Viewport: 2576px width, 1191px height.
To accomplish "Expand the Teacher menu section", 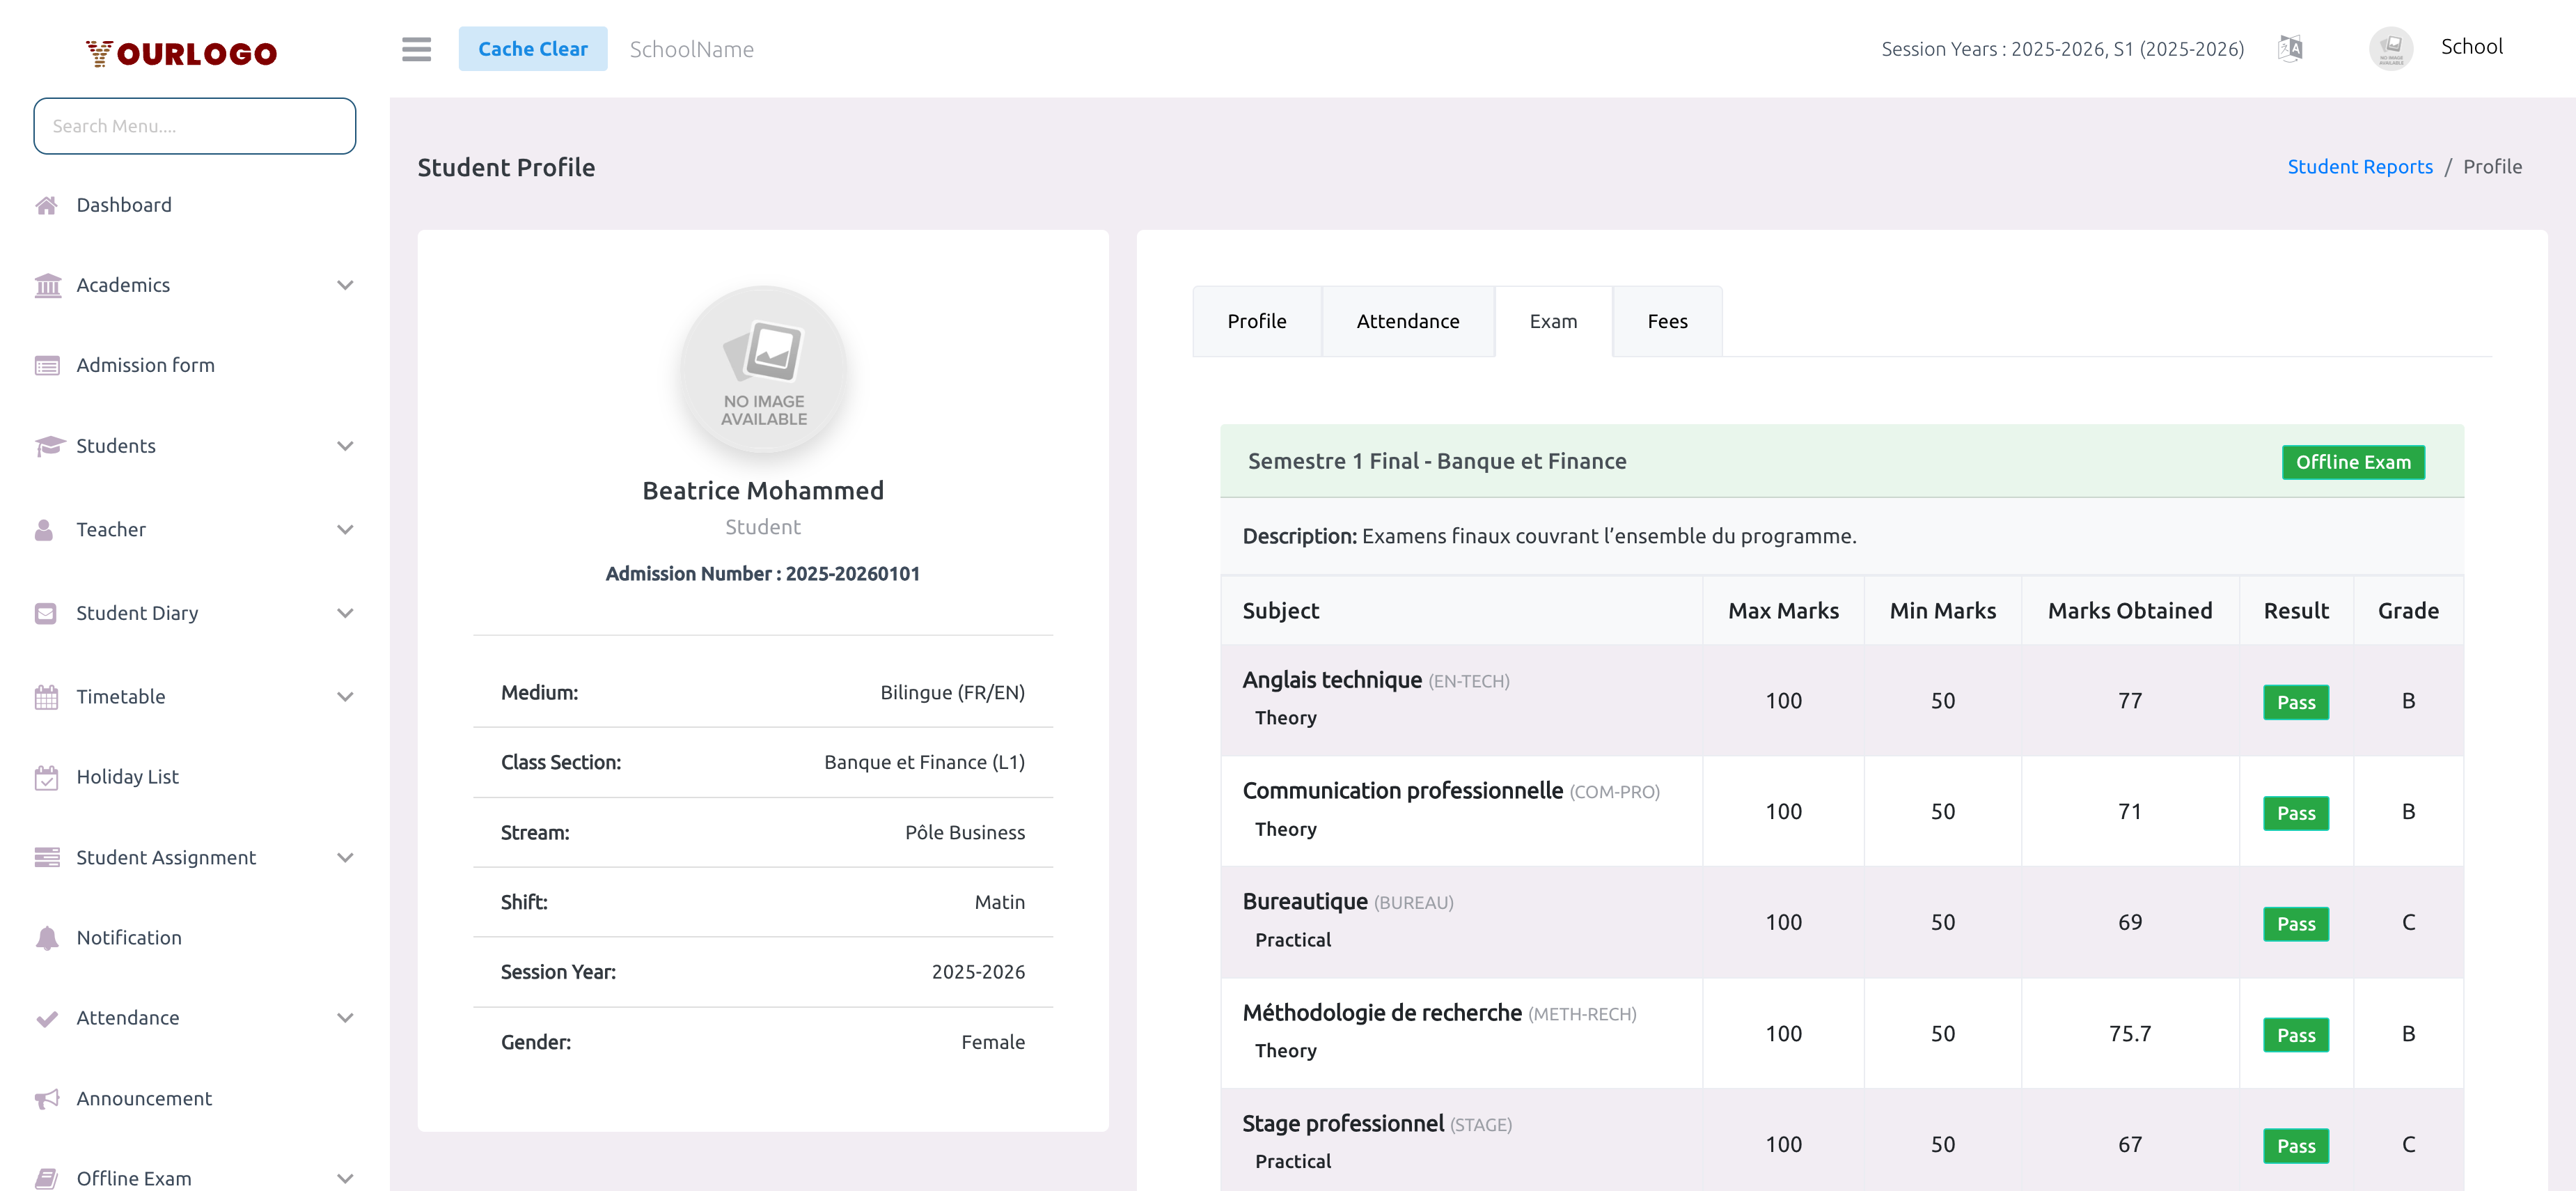I will click(x=345, y=529).
